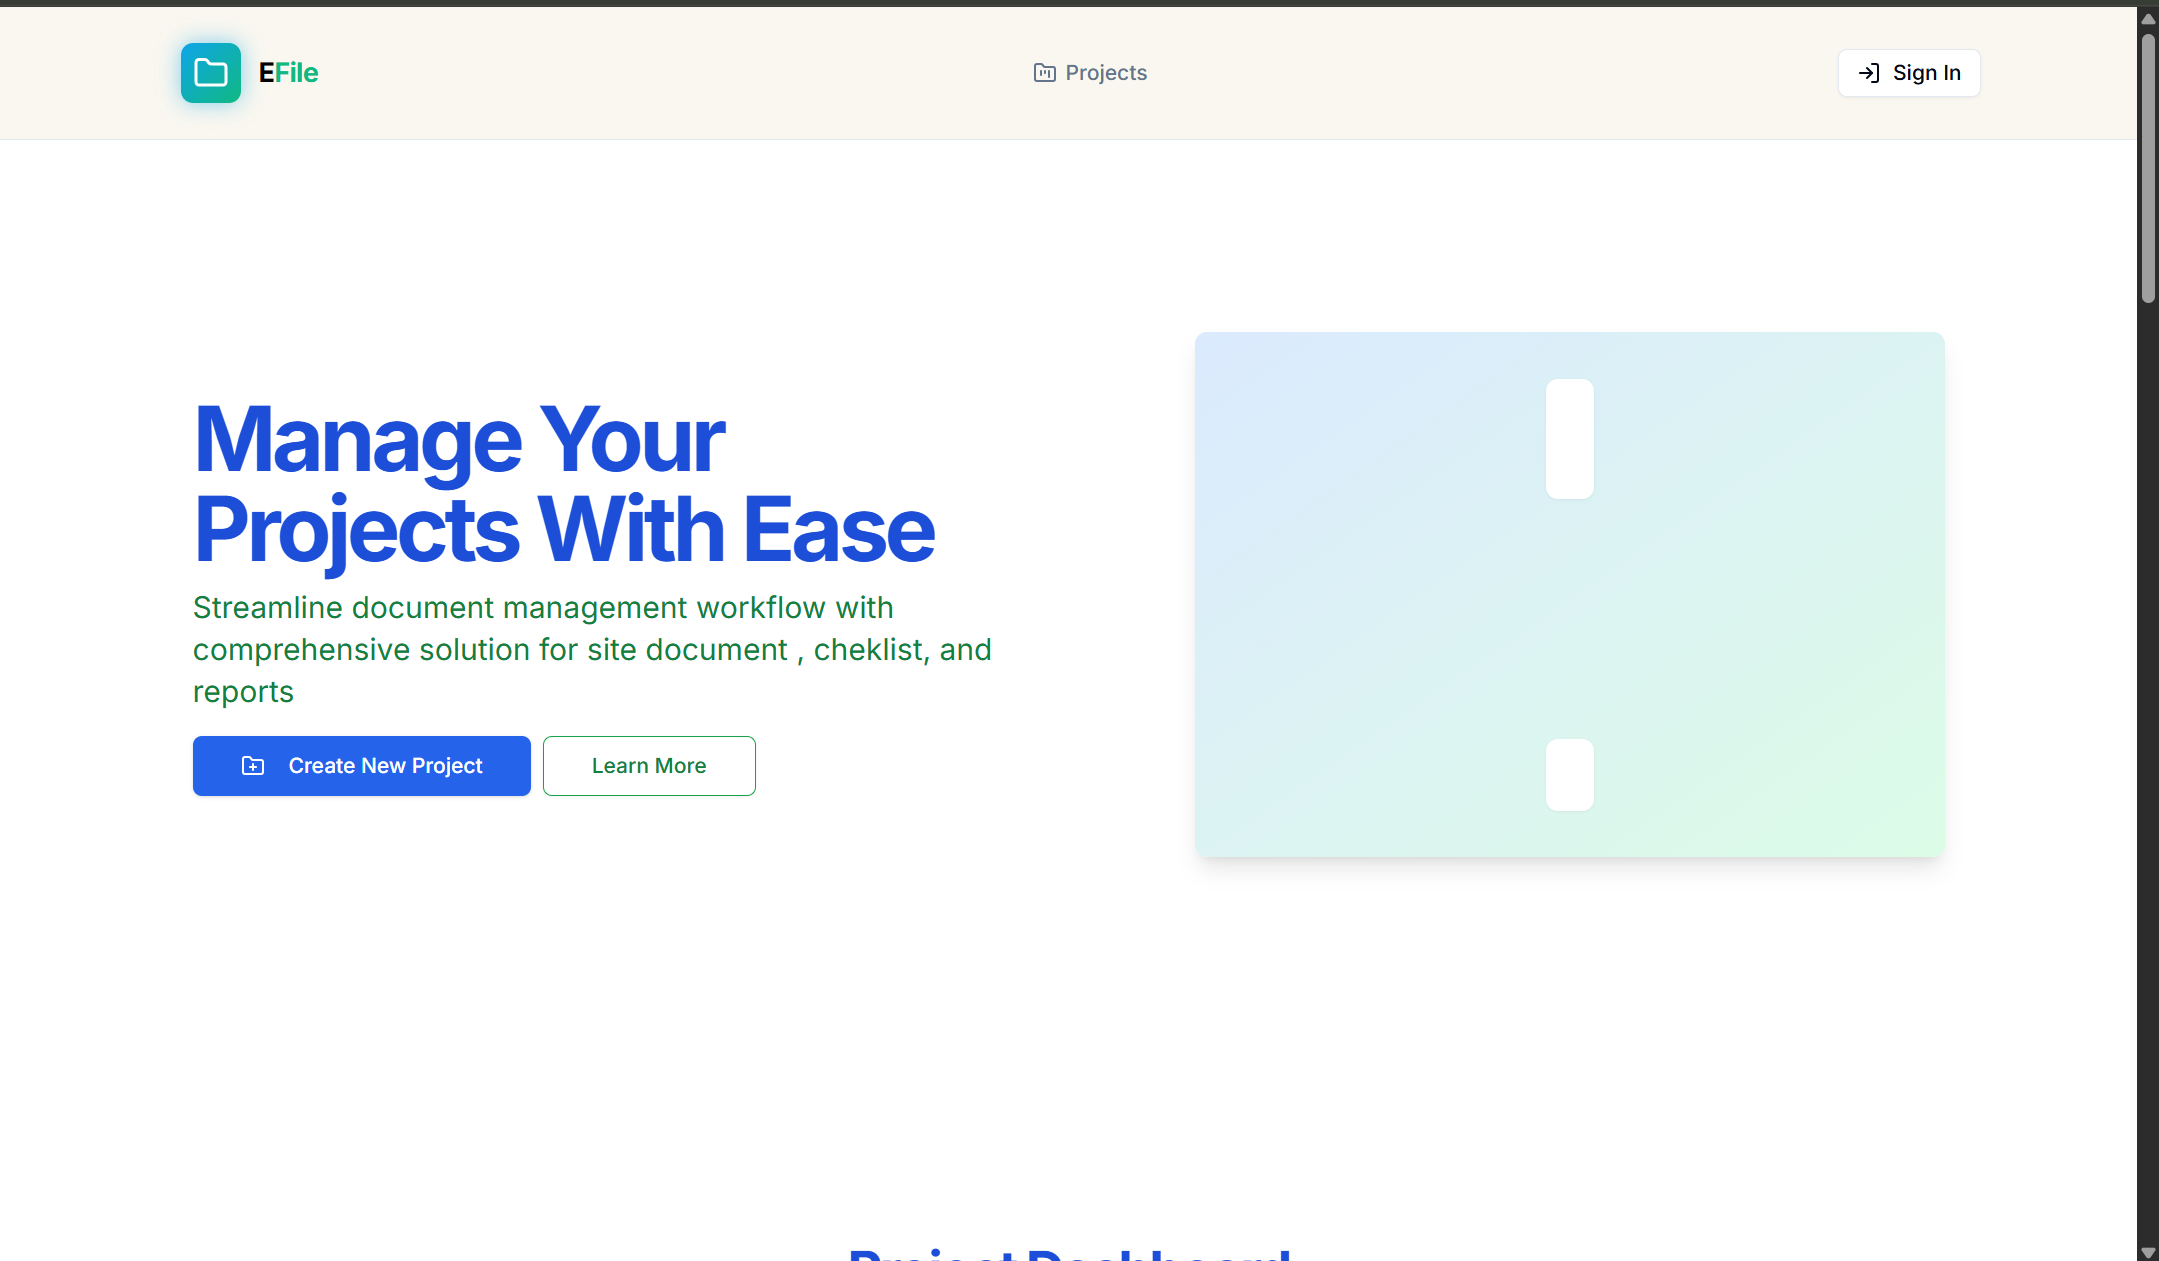Screen dimensions: 2159x1261
Task: Click the Projects folder icon in navbar
Action: click(1044, 73)
